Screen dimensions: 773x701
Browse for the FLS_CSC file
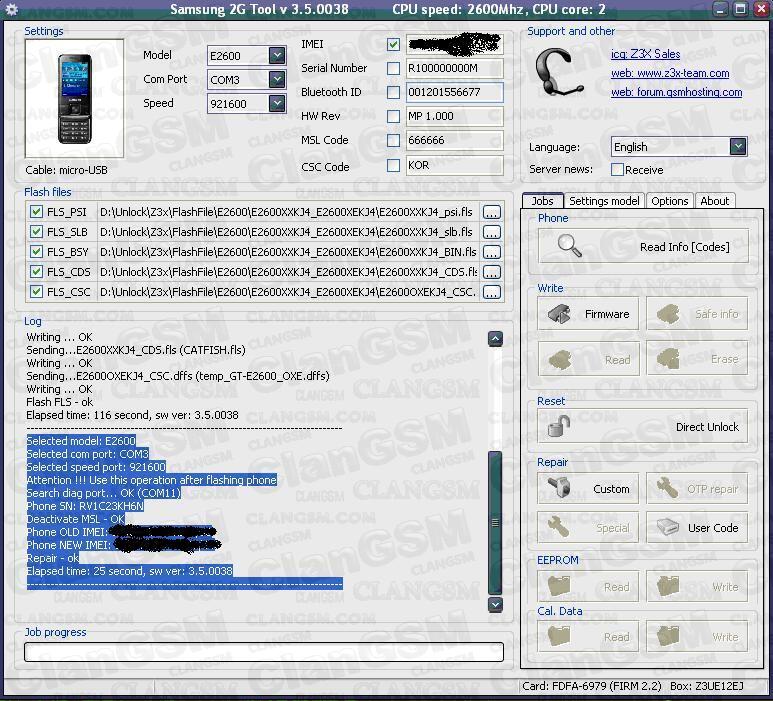click(x=492, y=292)
